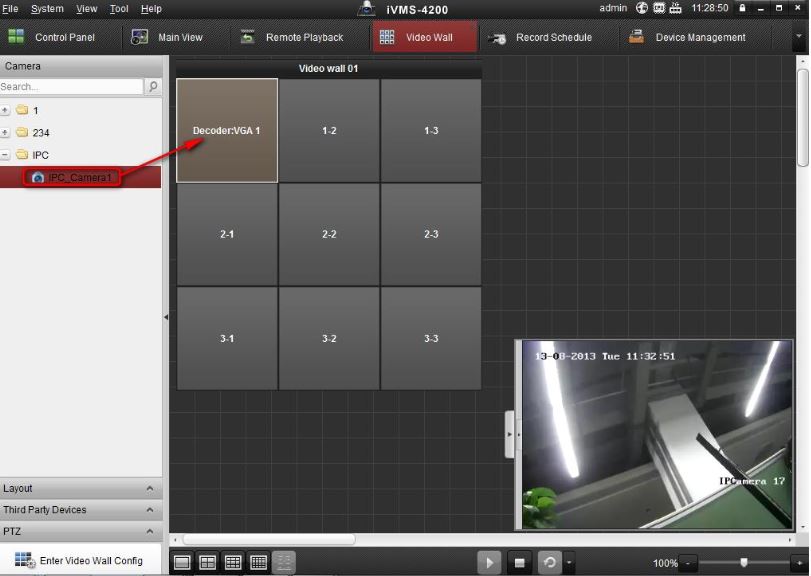This screenshot has height=576, width=811.
Task: Select the IPC group row
Action: [x=40, y=155]
